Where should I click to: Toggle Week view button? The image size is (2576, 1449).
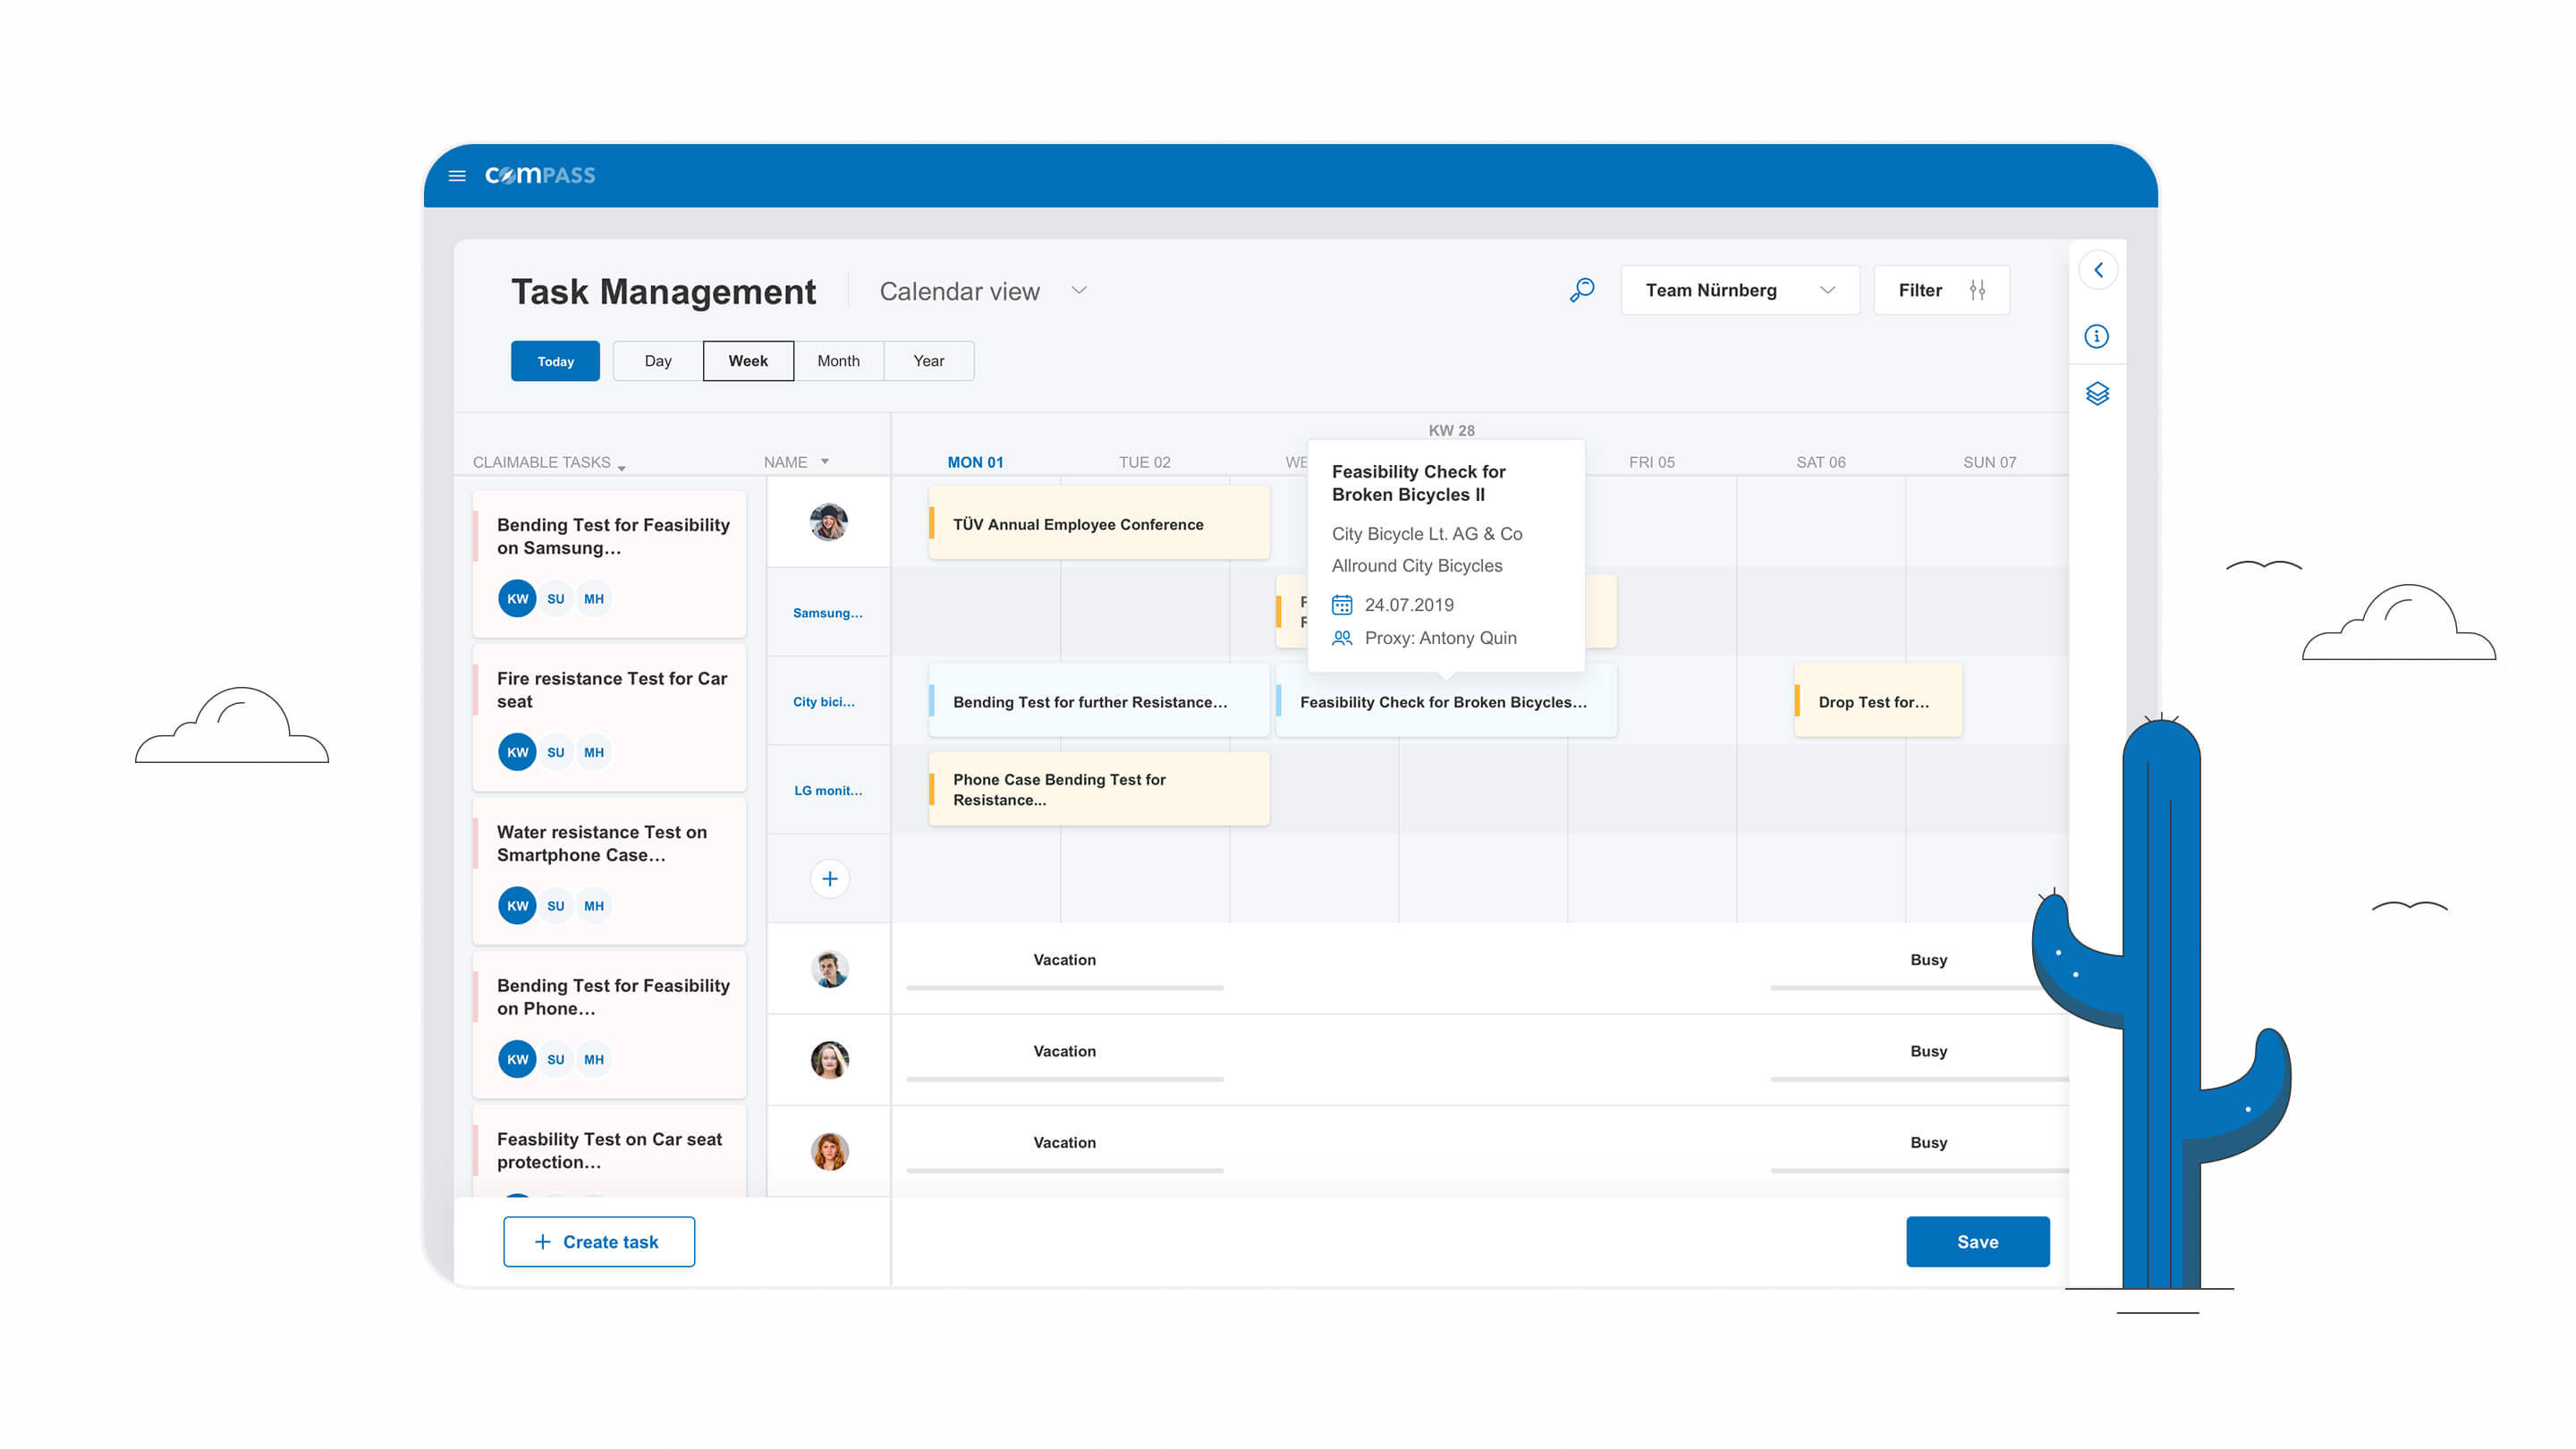click(745, 361)
